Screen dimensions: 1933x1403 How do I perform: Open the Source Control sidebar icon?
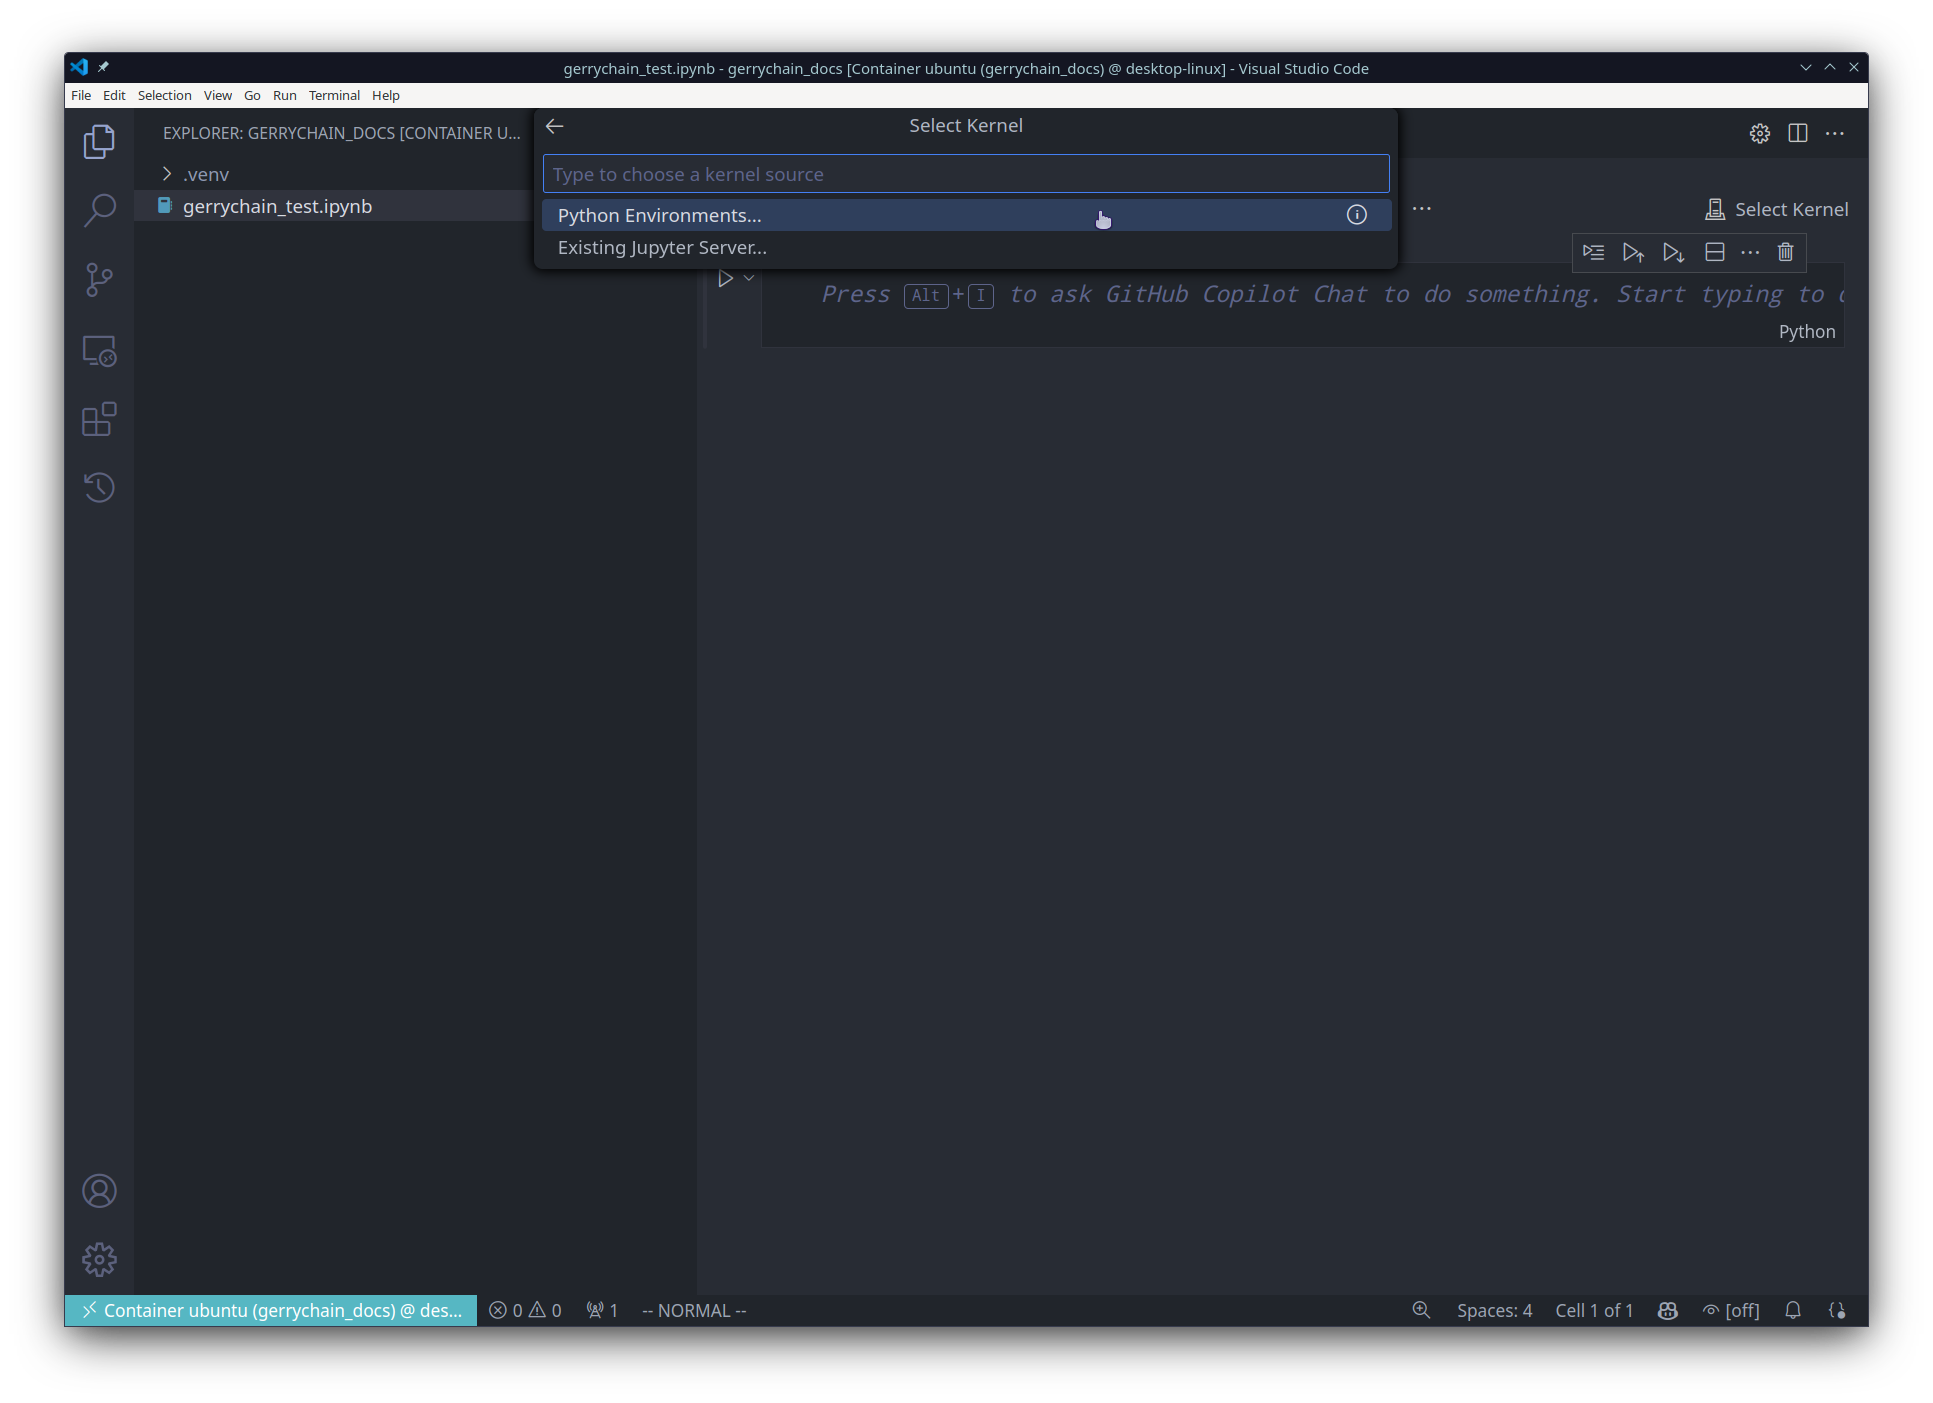tap(99, 280)
